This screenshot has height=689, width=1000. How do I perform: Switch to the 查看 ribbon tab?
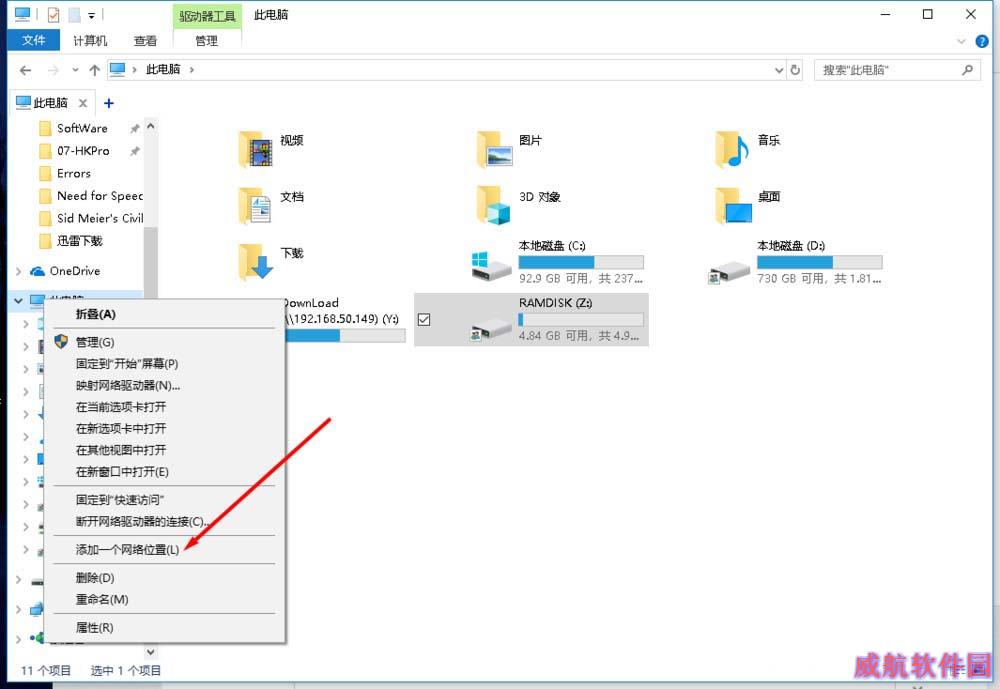coord(145,41)
